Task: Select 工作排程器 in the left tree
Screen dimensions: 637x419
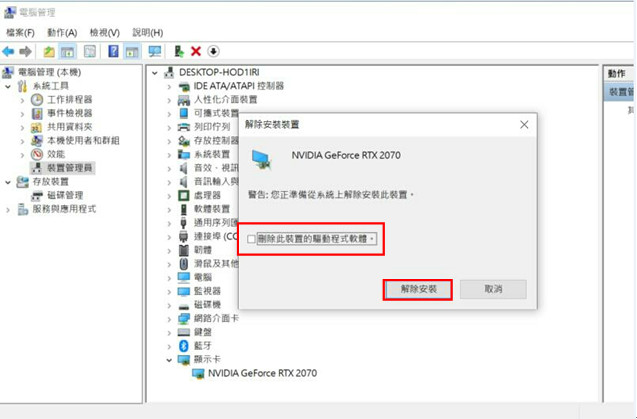Action: 70,100
